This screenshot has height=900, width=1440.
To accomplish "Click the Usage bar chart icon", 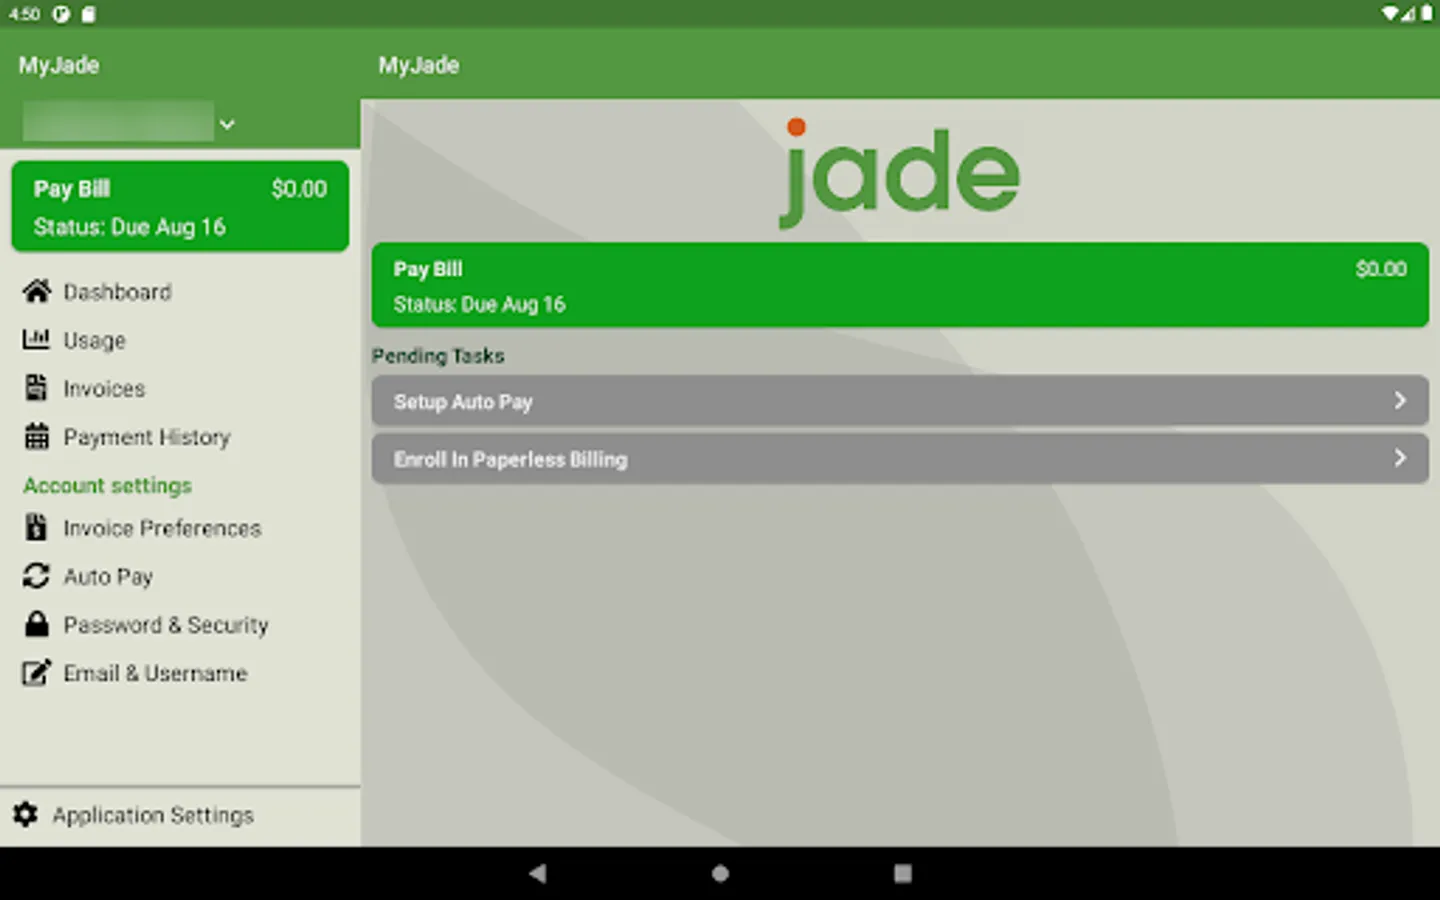I will (36, 339).
